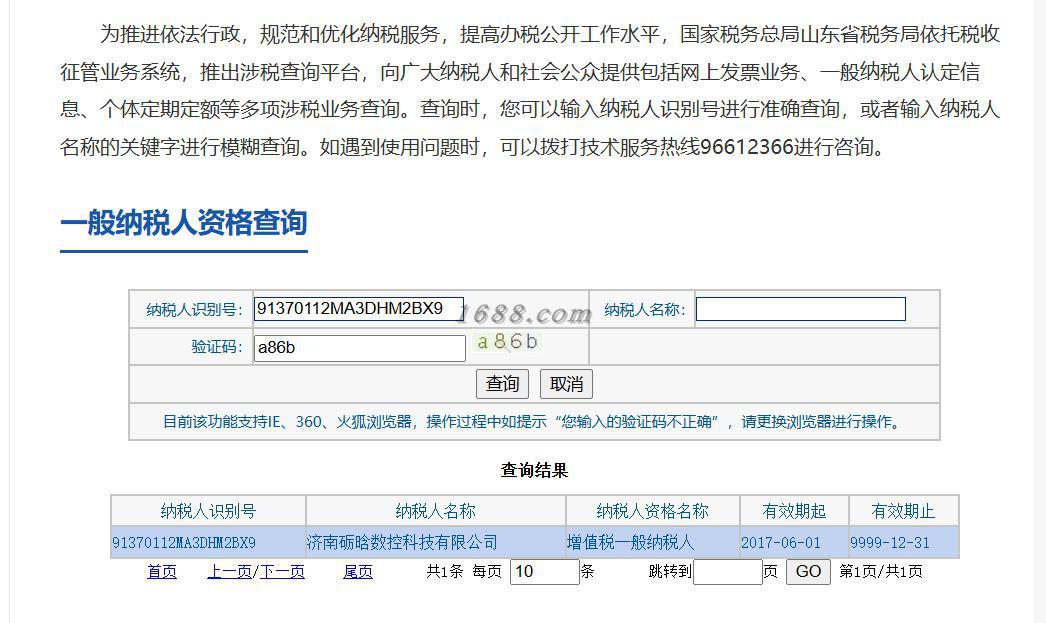Viewport: 1046px width, 623px height.
Task: Click the 每页 records count field
Action: point(544,572)
